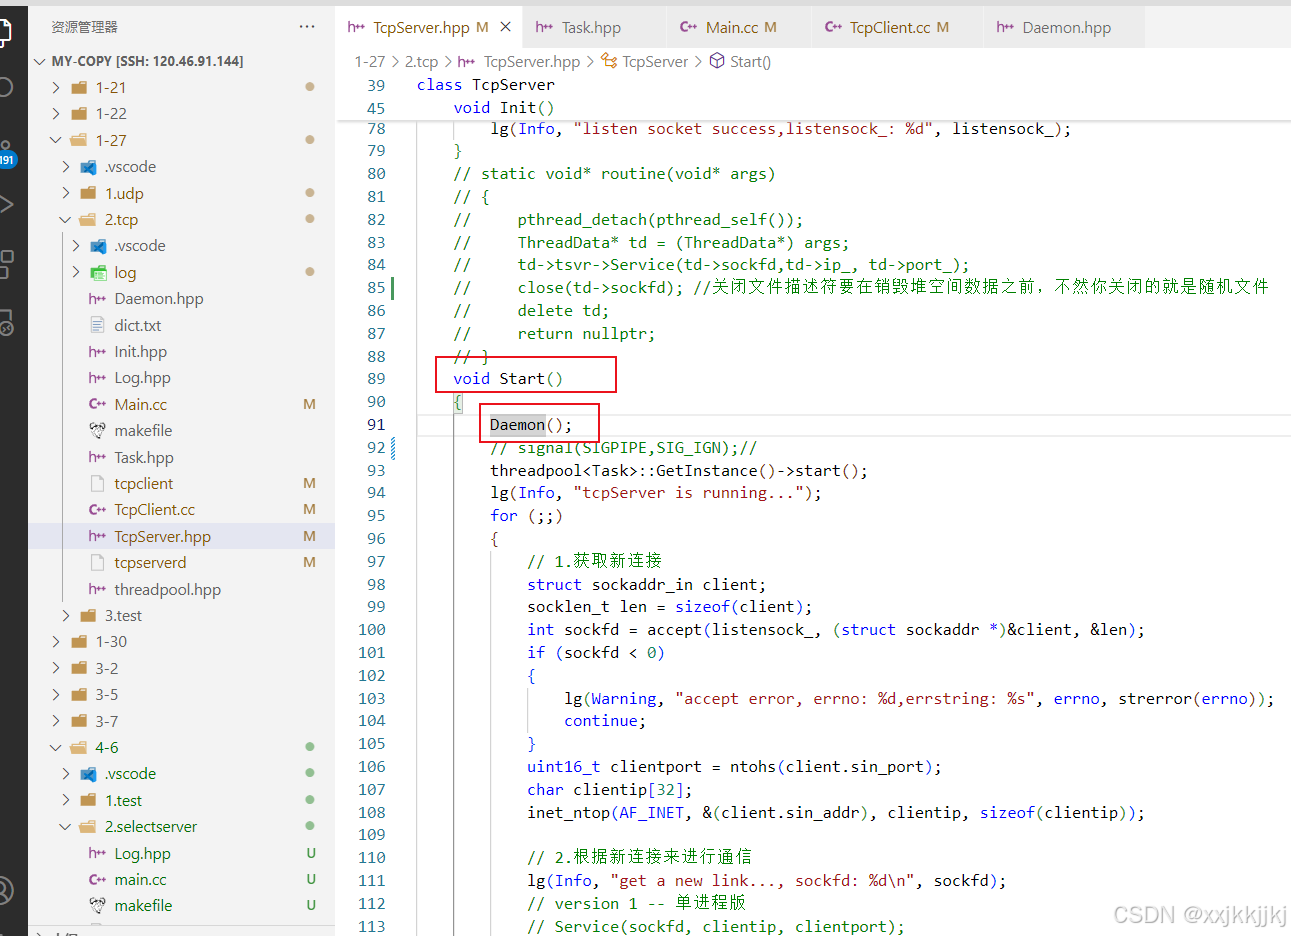Expand the 1.test folder under 4-6

[x=66, y=801]
